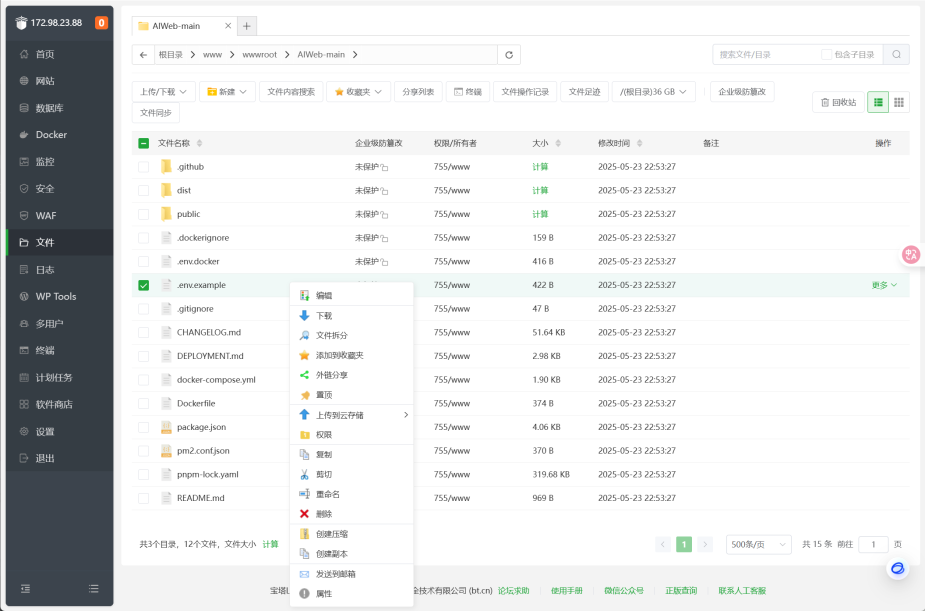Open the blue support chat bubble

pos(898,568)
